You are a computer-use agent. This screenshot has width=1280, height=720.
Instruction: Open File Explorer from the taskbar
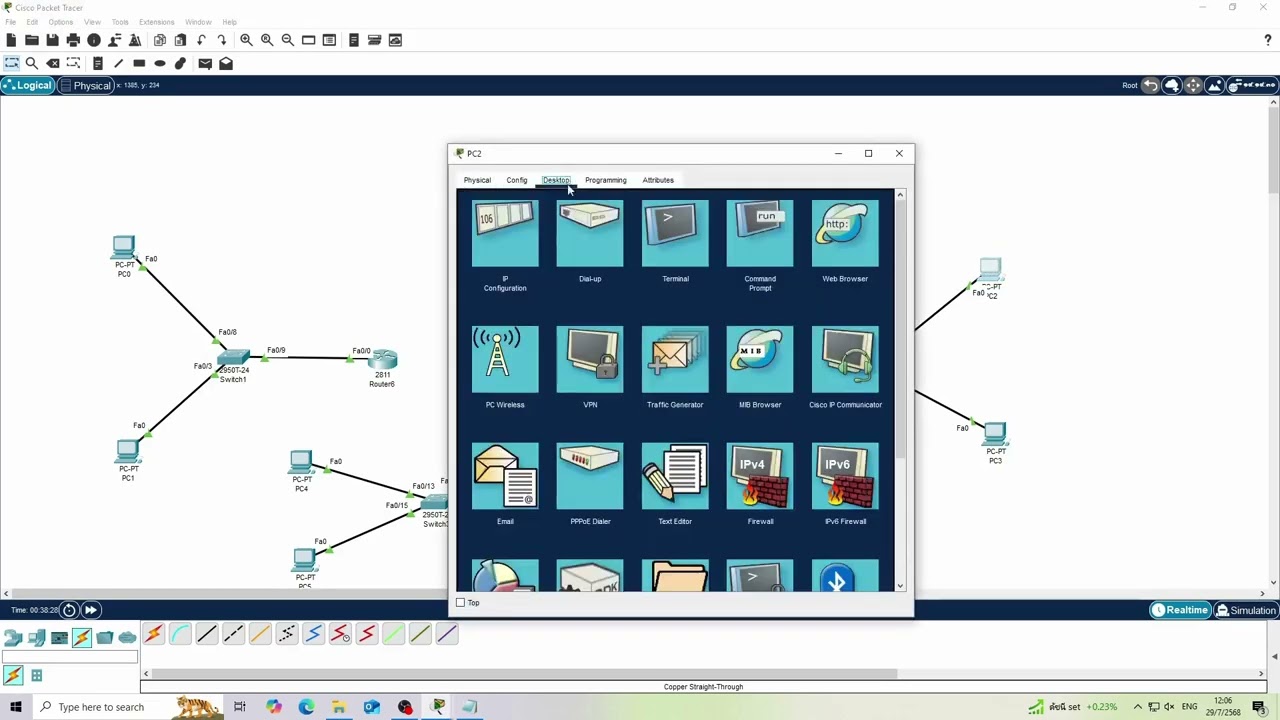[339, 707]
